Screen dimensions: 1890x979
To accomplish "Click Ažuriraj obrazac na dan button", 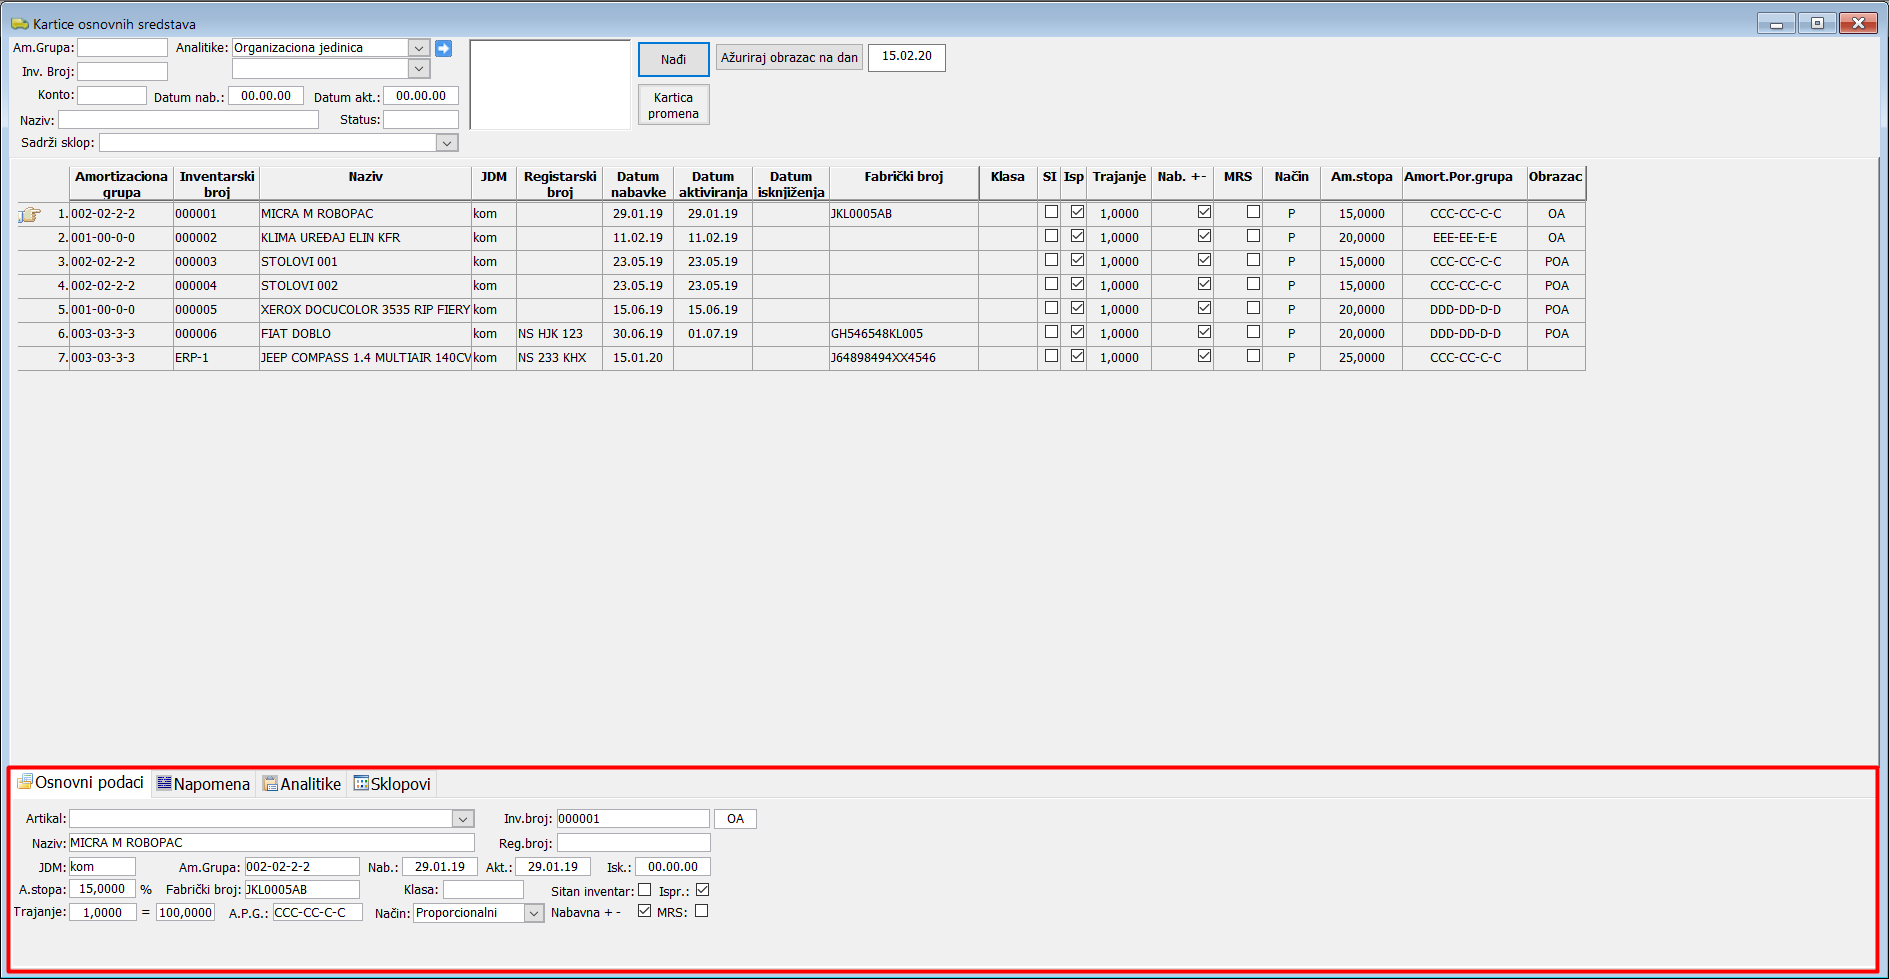I will coord(789,58).
